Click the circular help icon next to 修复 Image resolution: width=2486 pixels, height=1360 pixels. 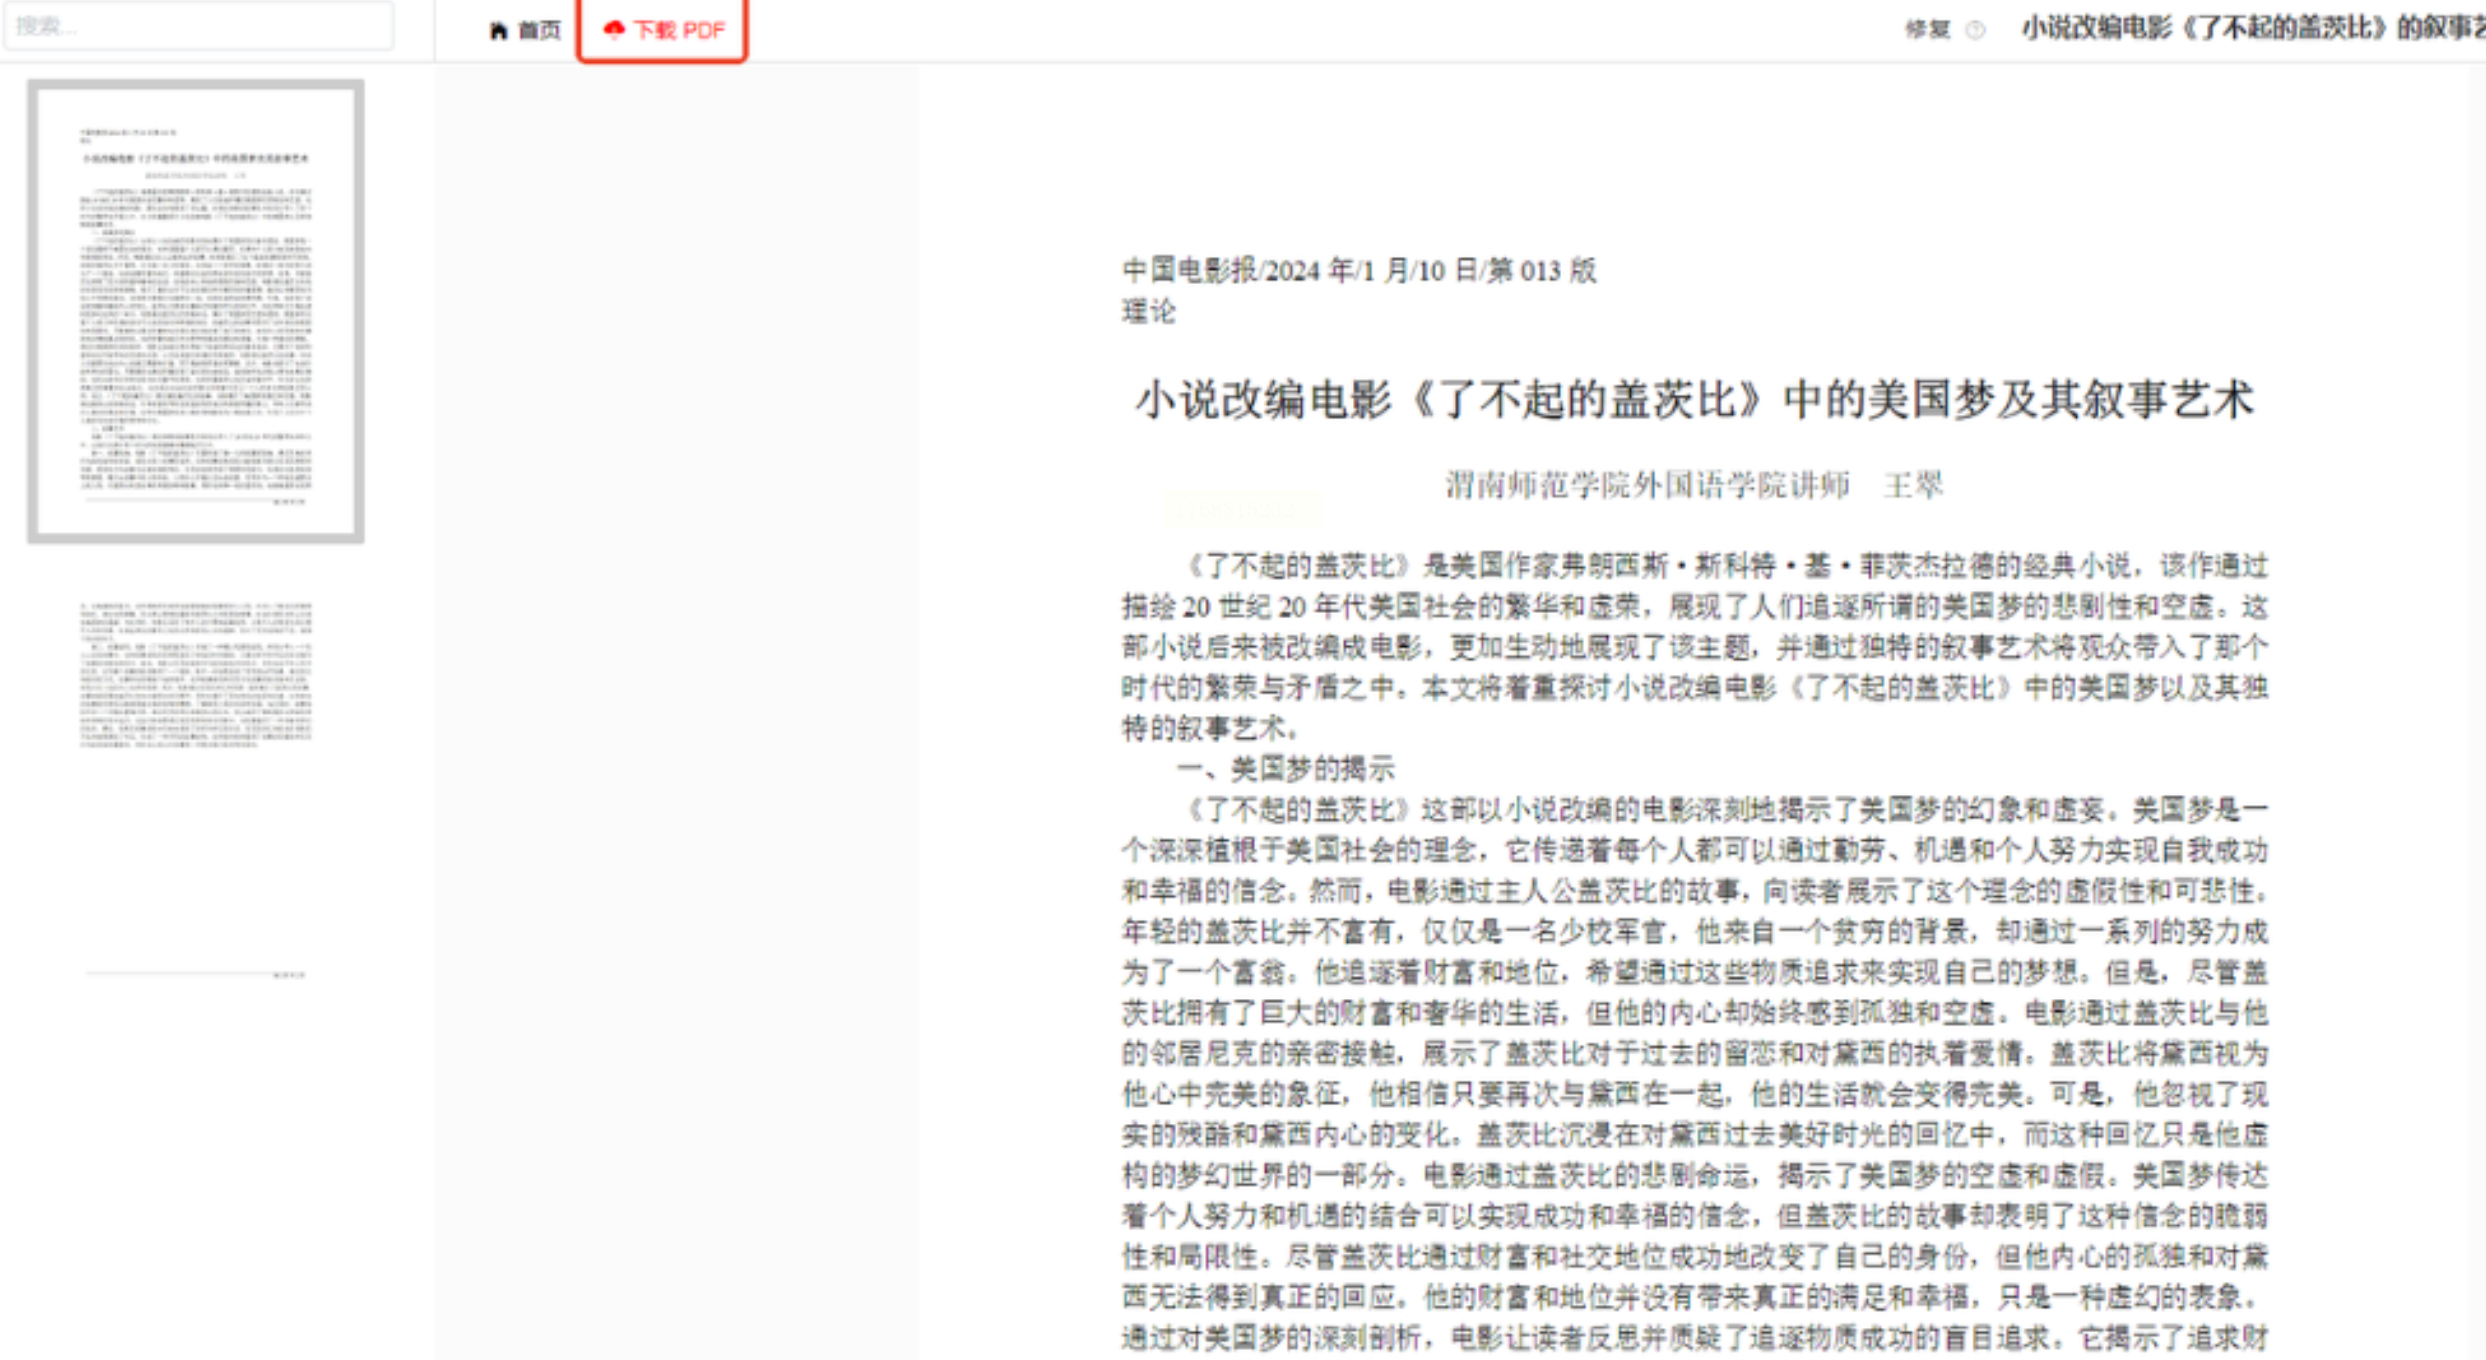(1975, 30)
